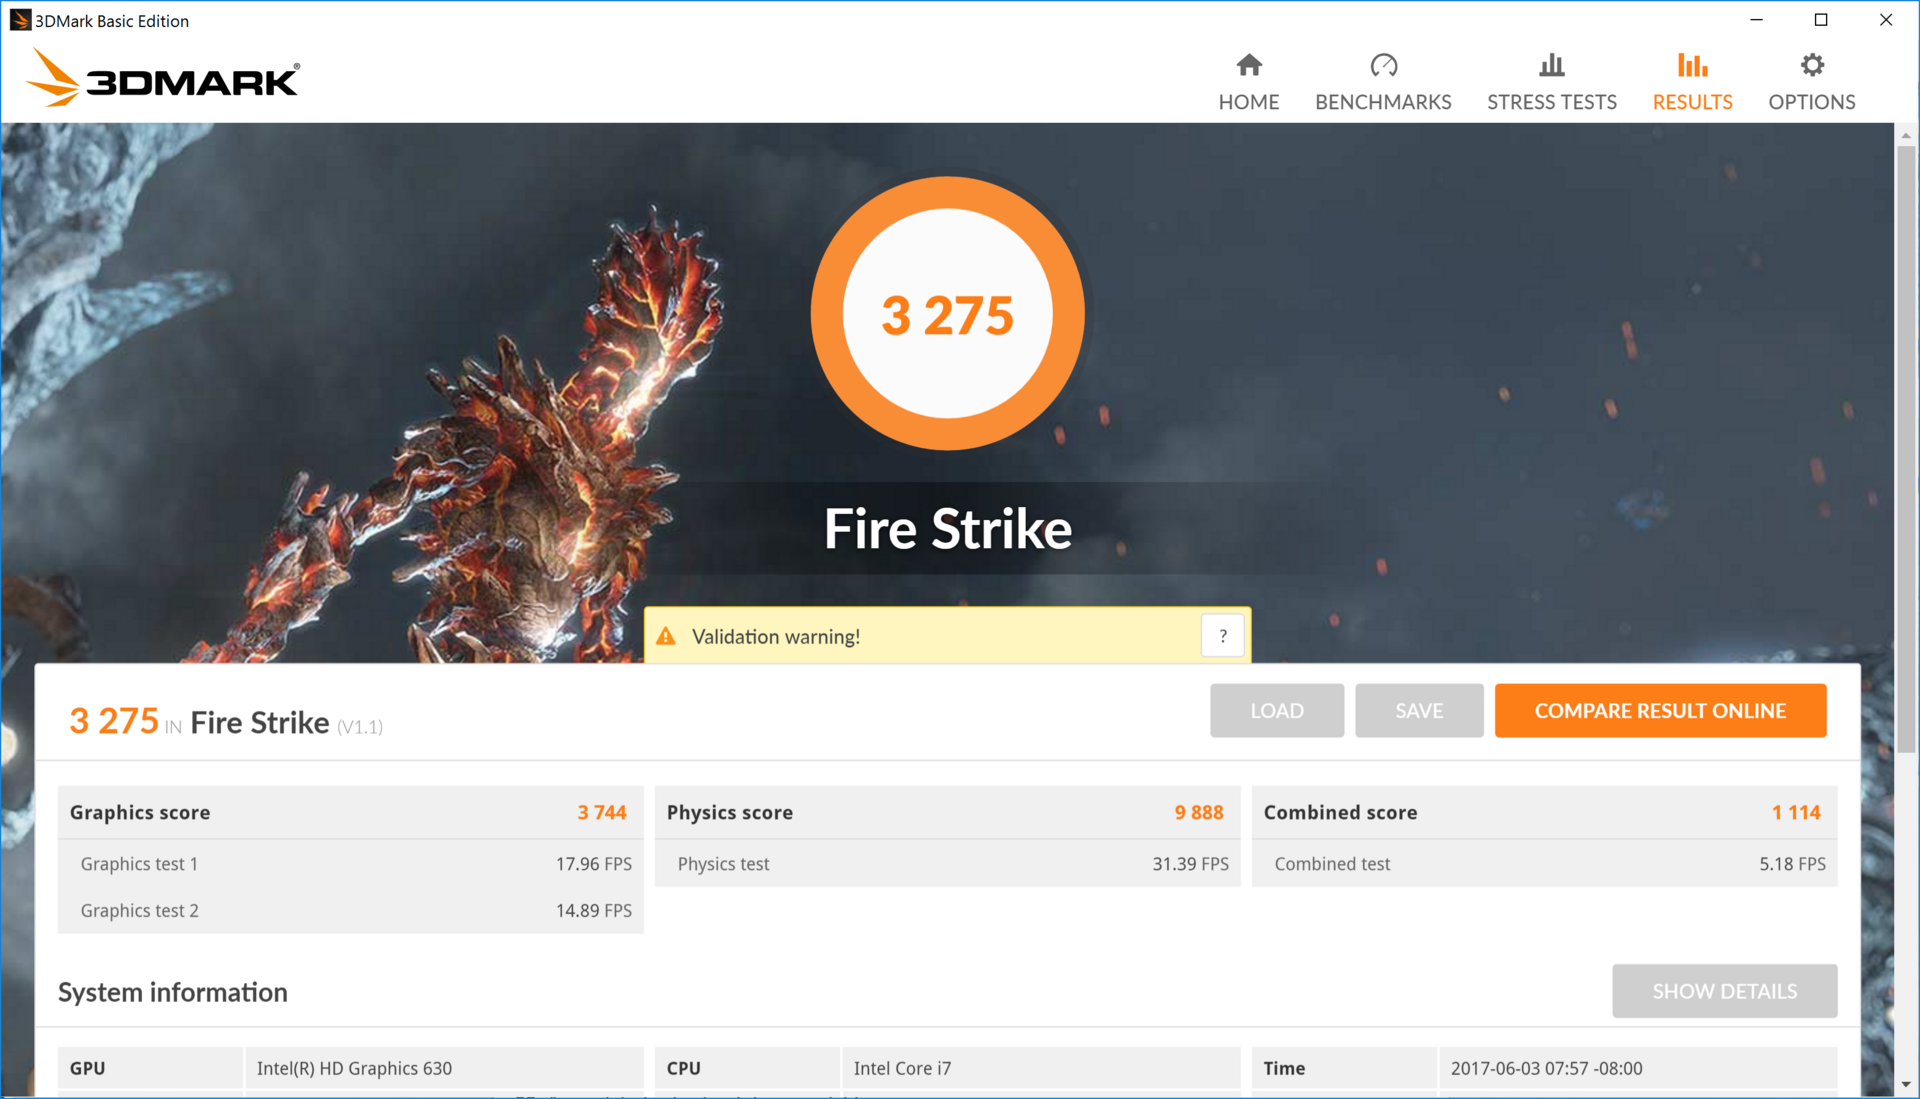The width and height of the screenshot is (1920, 1099).
Task: Click SHOW DETAILS button
Action: coord(1724,991)
